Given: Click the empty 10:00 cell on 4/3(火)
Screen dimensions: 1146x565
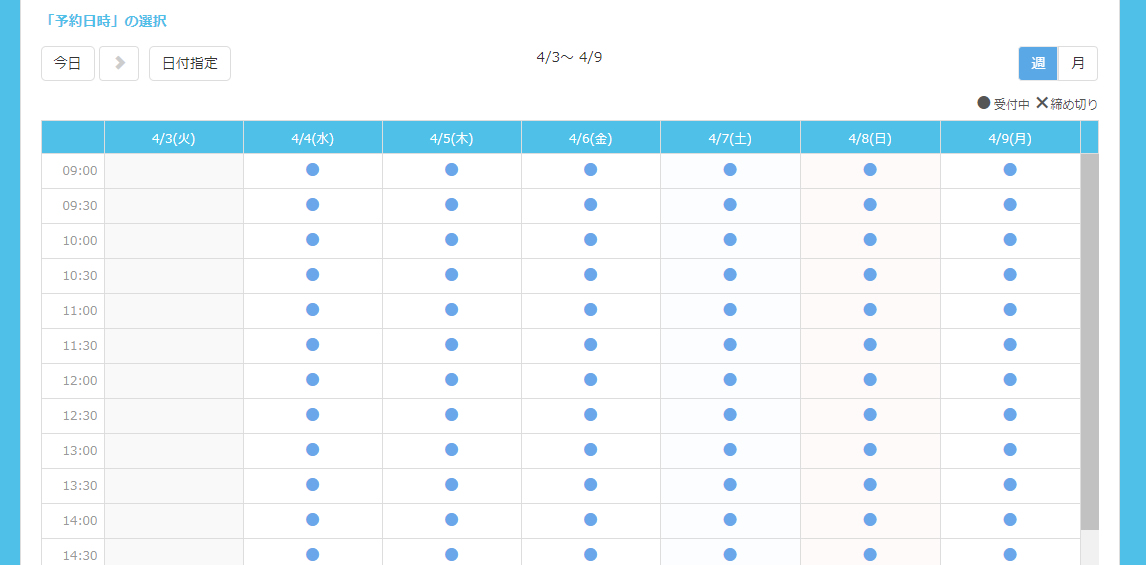Looking at the screenshot, I should pos(173,241).
